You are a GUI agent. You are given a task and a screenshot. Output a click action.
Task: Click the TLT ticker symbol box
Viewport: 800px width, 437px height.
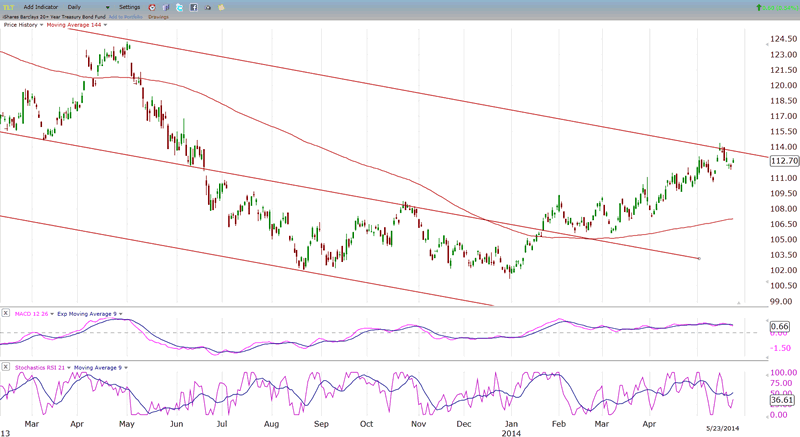9,7
